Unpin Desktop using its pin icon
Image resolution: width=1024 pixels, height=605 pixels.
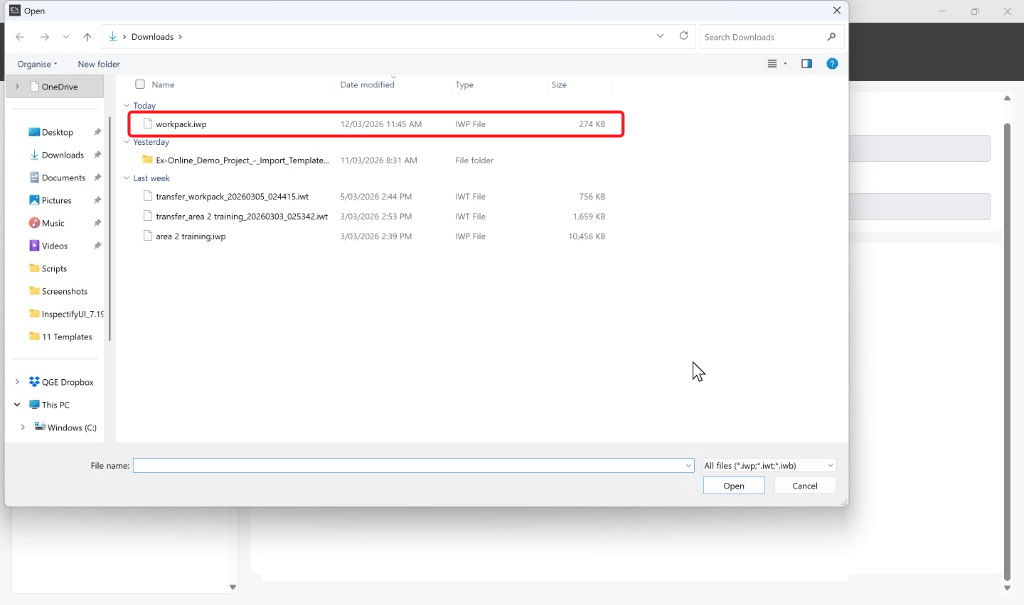[97, 132]
